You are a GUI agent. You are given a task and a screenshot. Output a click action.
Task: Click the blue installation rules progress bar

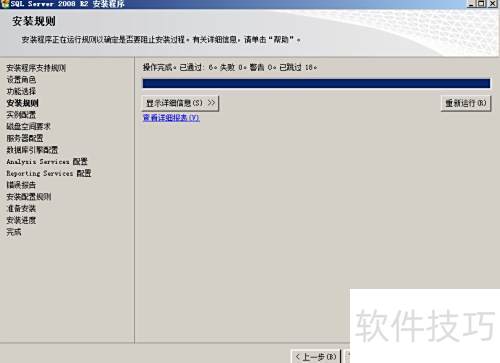(x=316, y=83)
